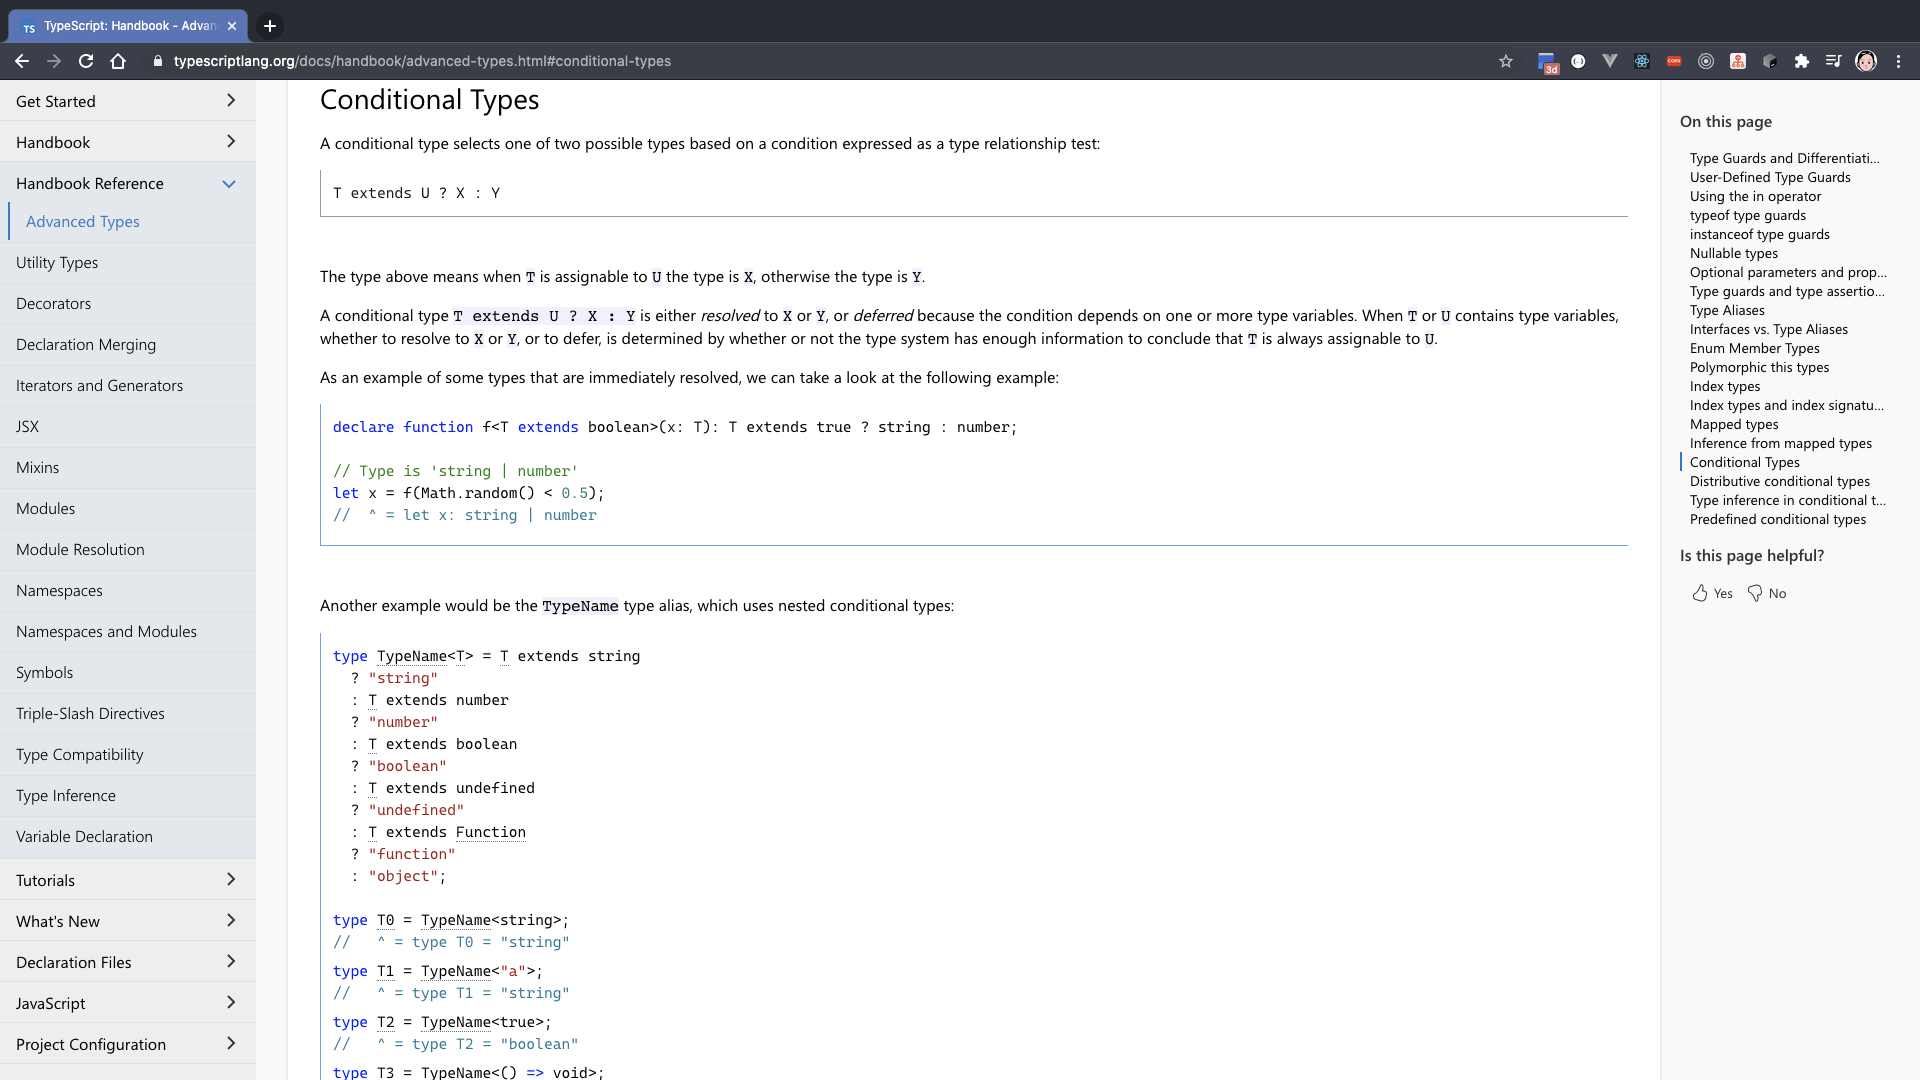
Task: Jump to Distributive conditional types section
Action: (1779, 481)
